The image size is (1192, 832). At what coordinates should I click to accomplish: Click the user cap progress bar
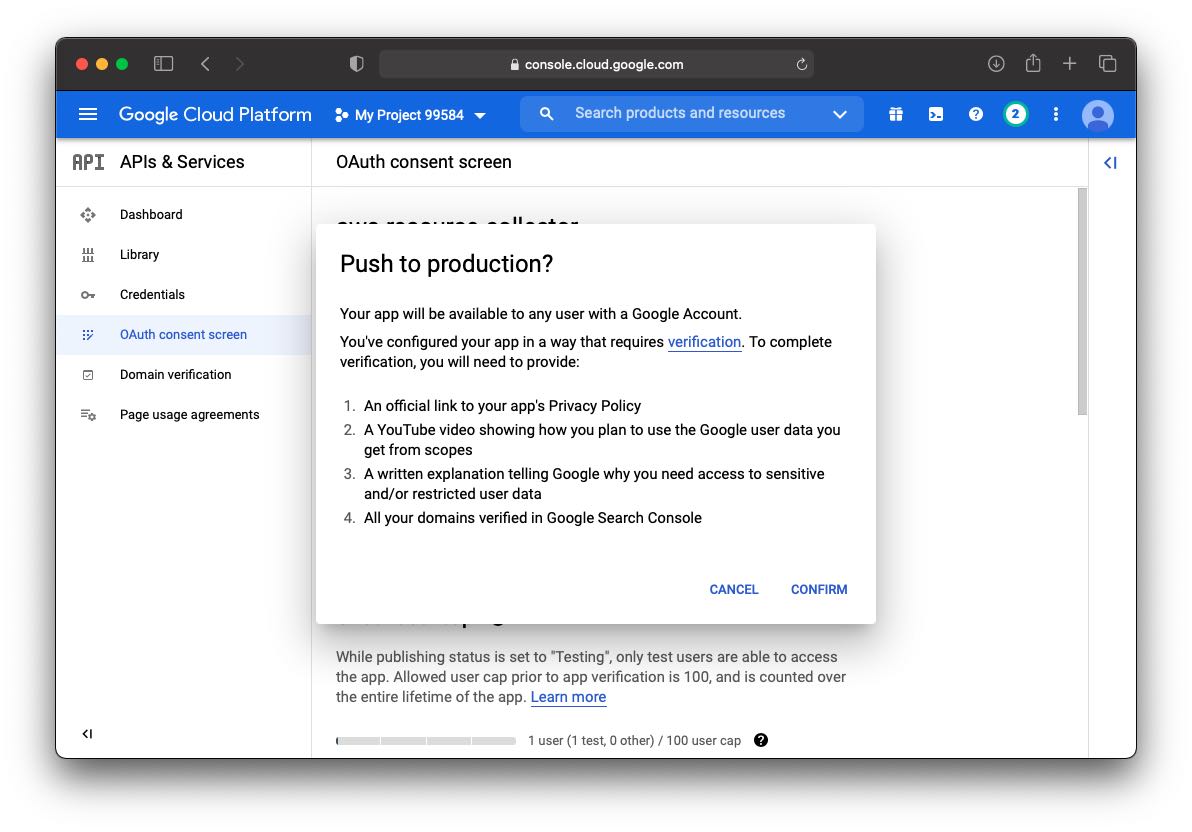(426, 741)
